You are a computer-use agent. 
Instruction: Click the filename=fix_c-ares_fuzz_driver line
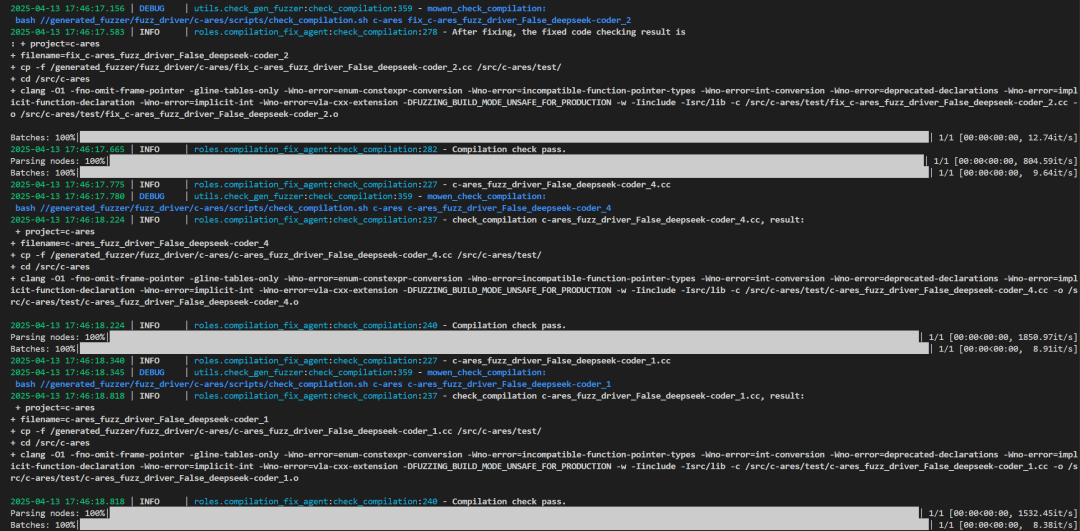pos(149,56)
